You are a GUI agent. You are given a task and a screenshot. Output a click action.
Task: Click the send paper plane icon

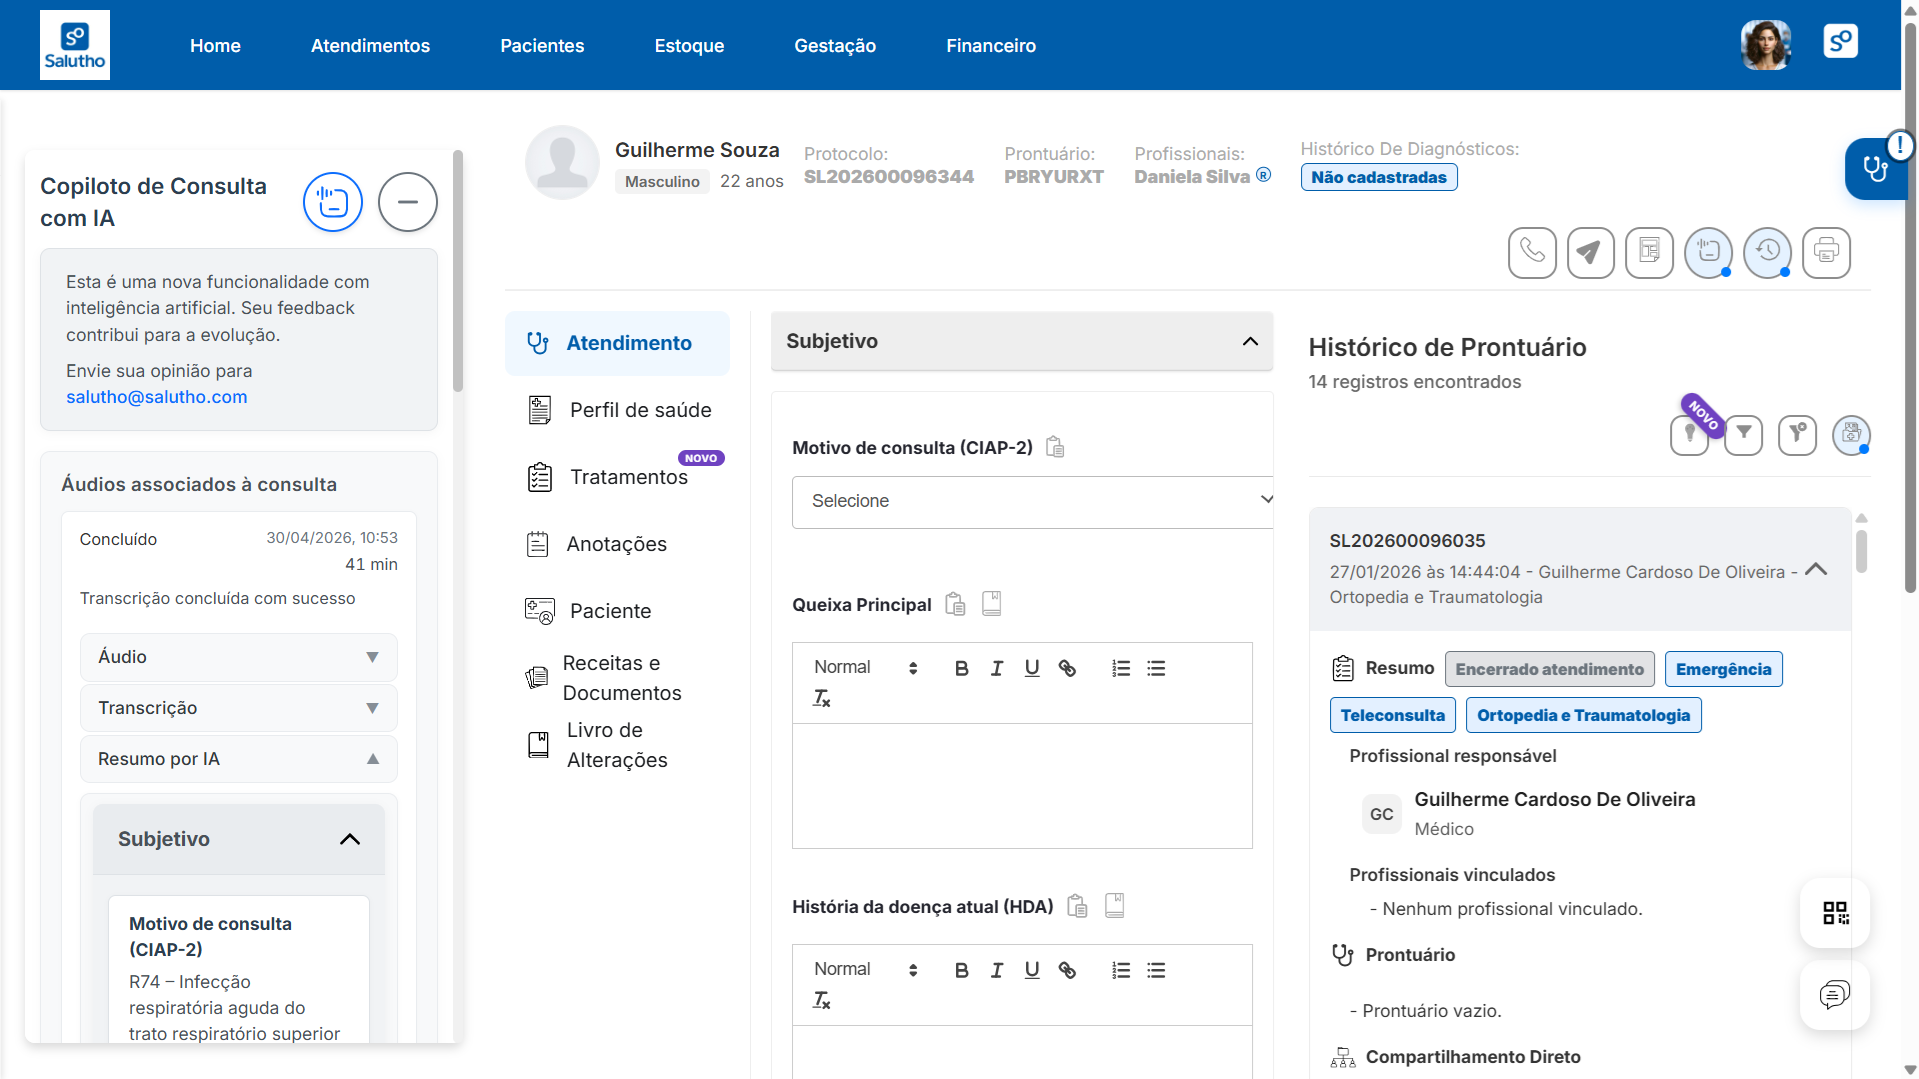pos(1590,252)
